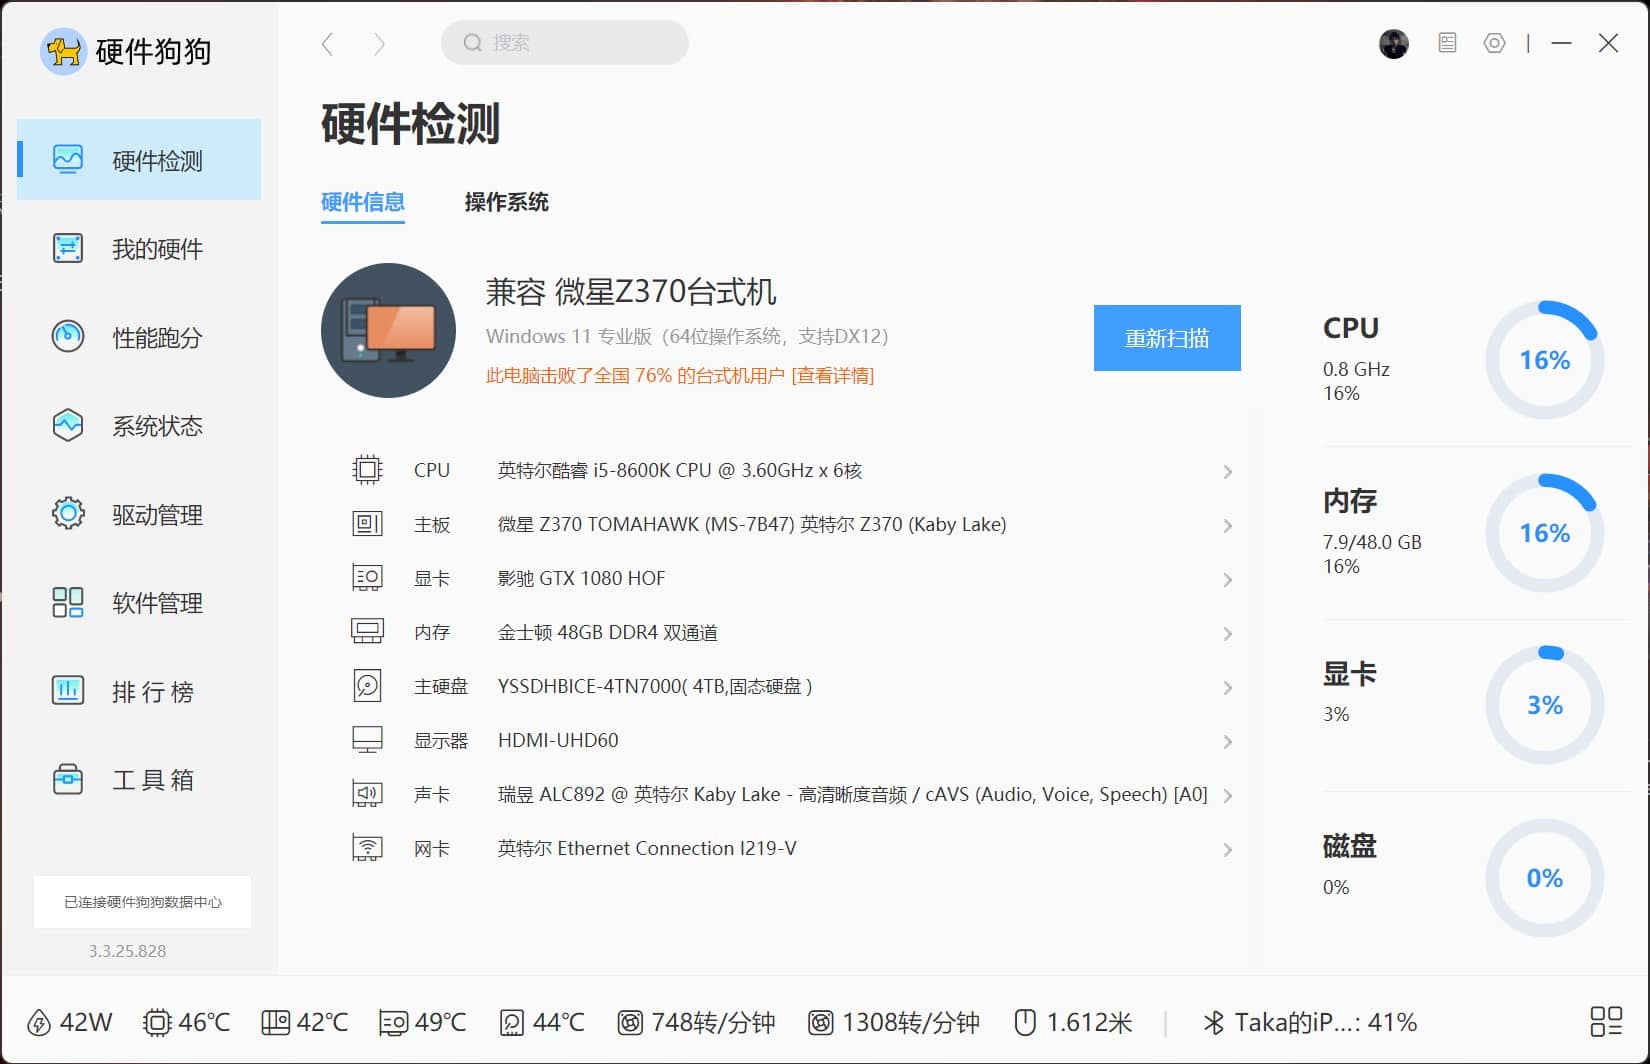Image resolution: width=1650 pixels, height=1064 pixels.
Task: Click the 显卡 3% usage ring
Action: pyautogui.click(x=1544, y=705)
